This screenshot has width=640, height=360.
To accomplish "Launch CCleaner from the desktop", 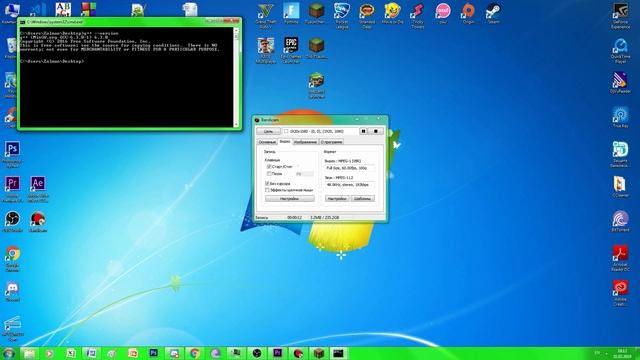I will click(620, 187).
